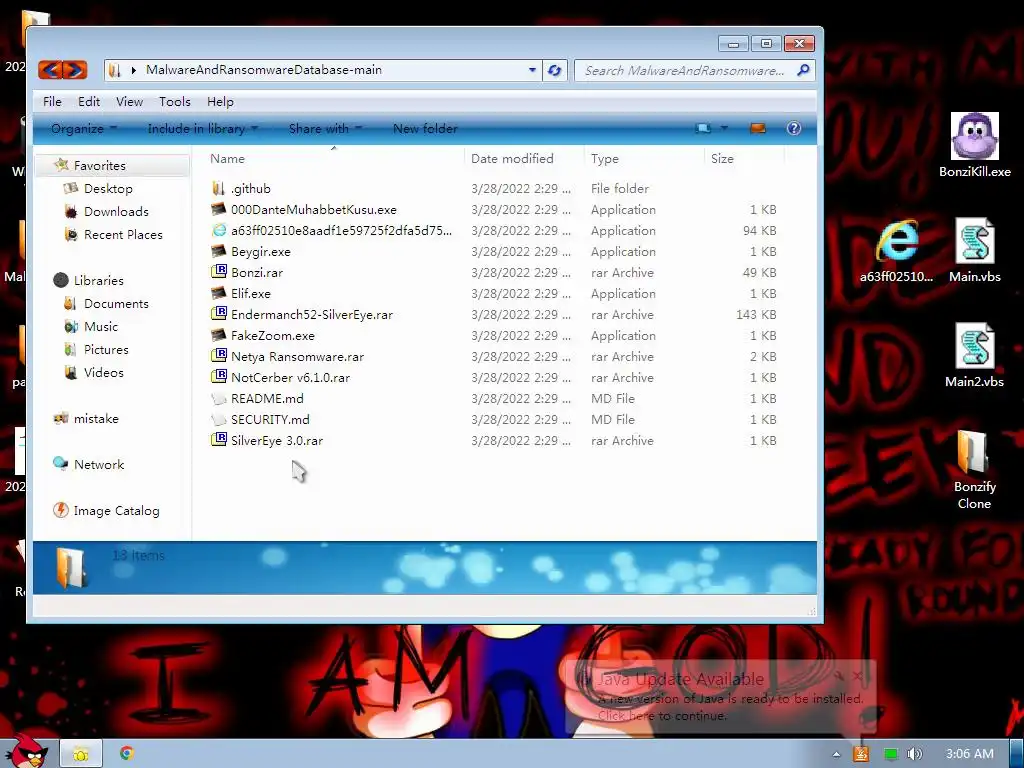Expand the view options dropdown arrow

point(724,128)
